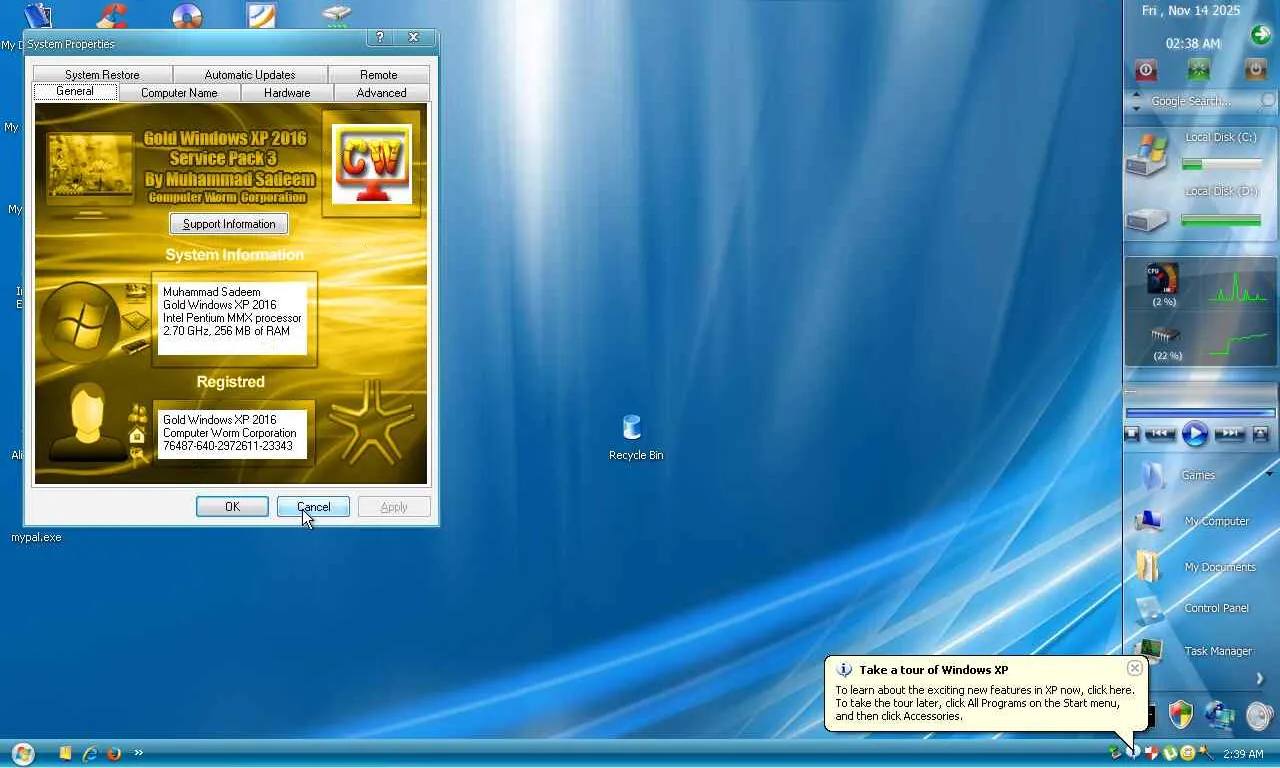
Task: Click the sidebar speaker volume icon
Action: [1260, 715]
